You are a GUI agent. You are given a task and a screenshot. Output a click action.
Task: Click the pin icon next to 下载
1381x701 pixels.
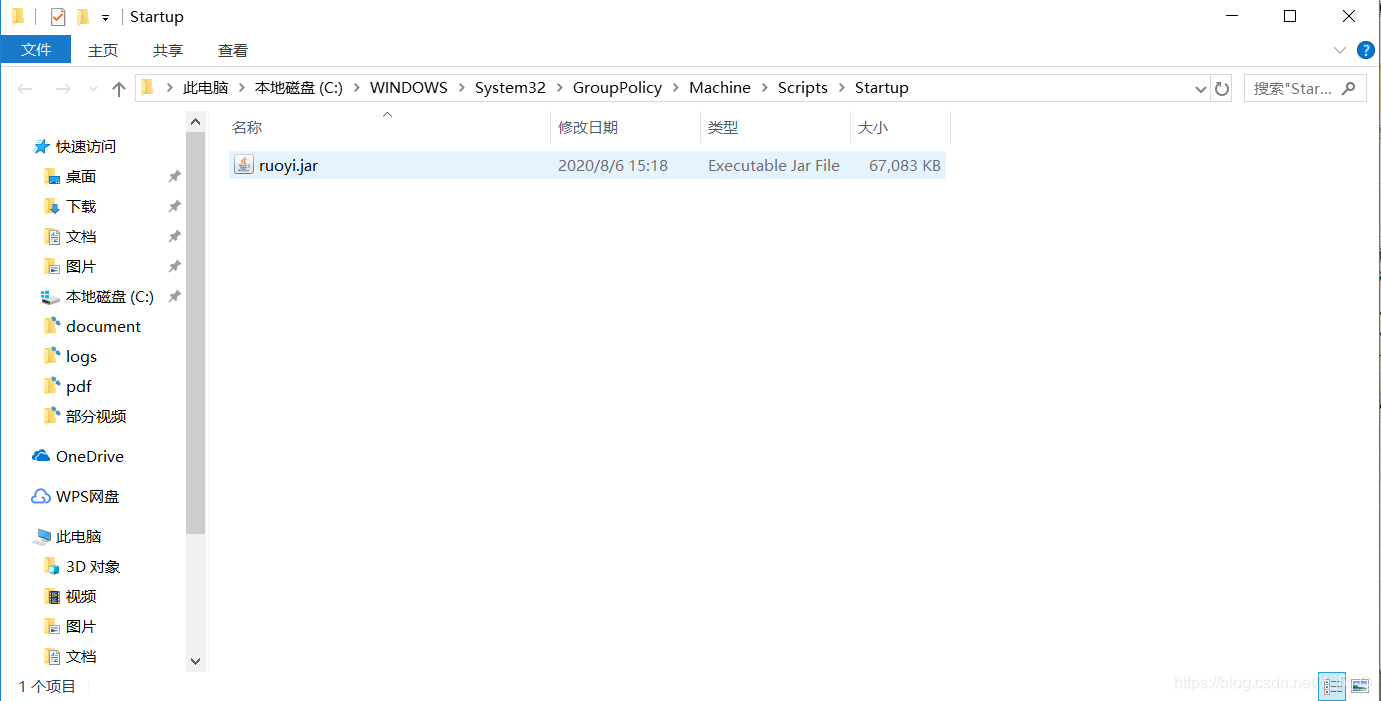pos(174,206)
